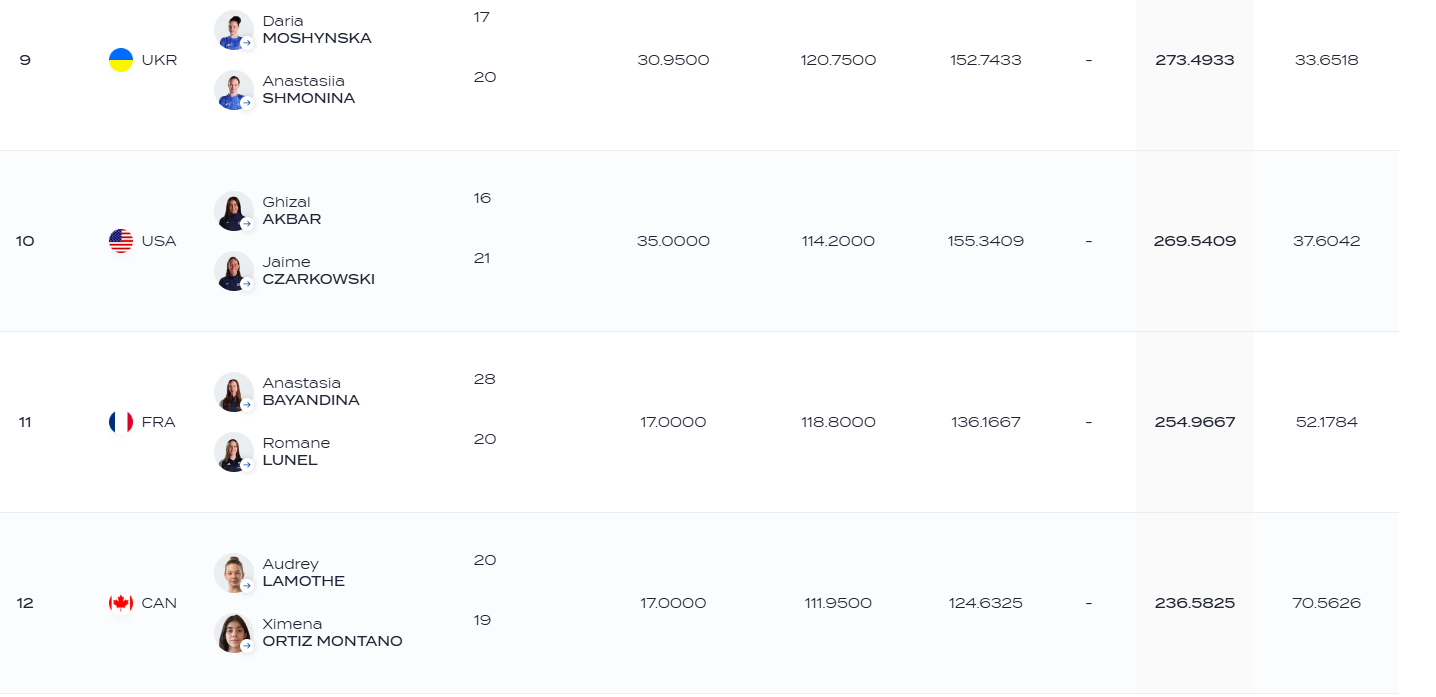Click the Ukraine flag icon

pos(121,60)
